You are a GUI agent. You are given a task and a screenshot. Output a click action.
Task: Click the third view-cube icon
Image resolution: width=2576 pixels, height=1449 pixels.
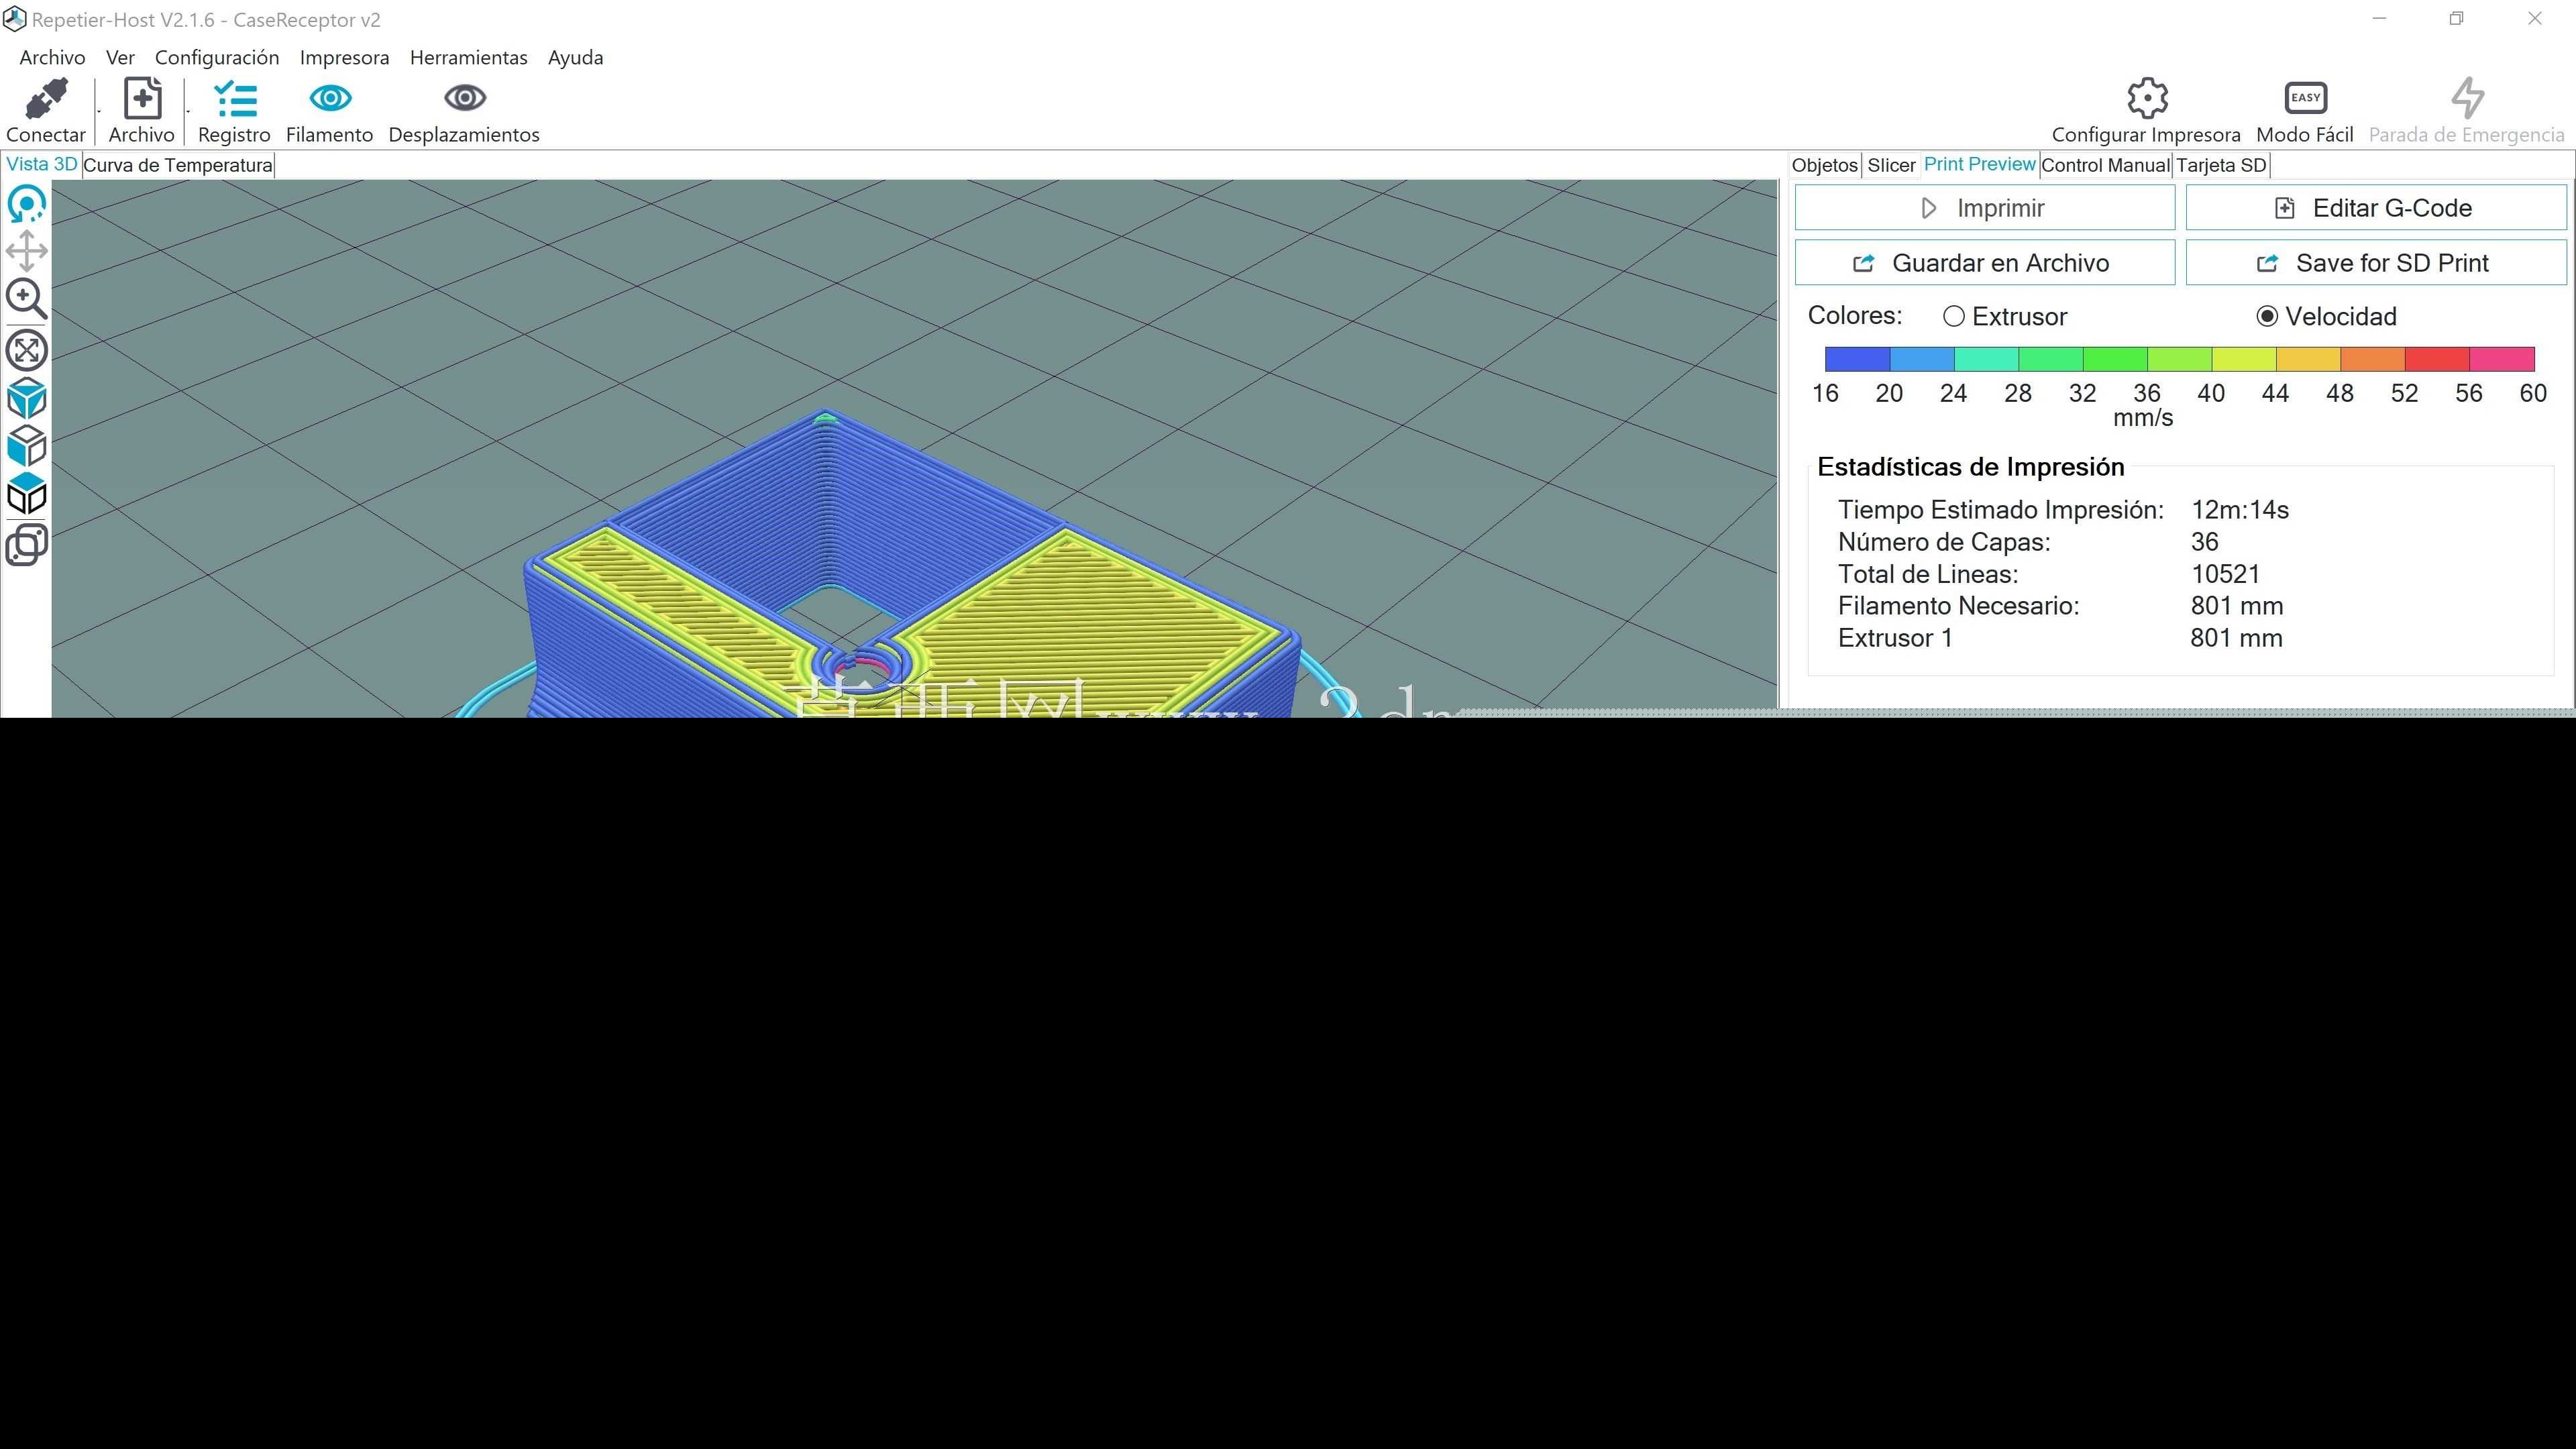[x=27, y=494]
